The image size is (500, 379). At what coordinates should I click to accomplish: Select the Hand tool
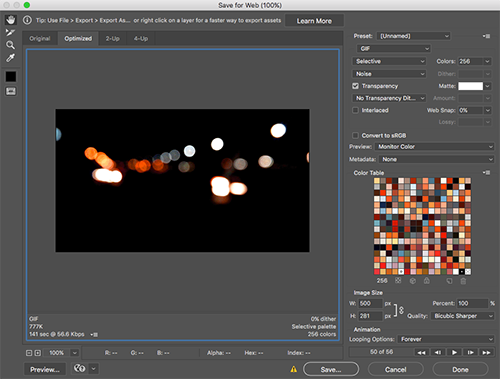[x=11, y=20]
